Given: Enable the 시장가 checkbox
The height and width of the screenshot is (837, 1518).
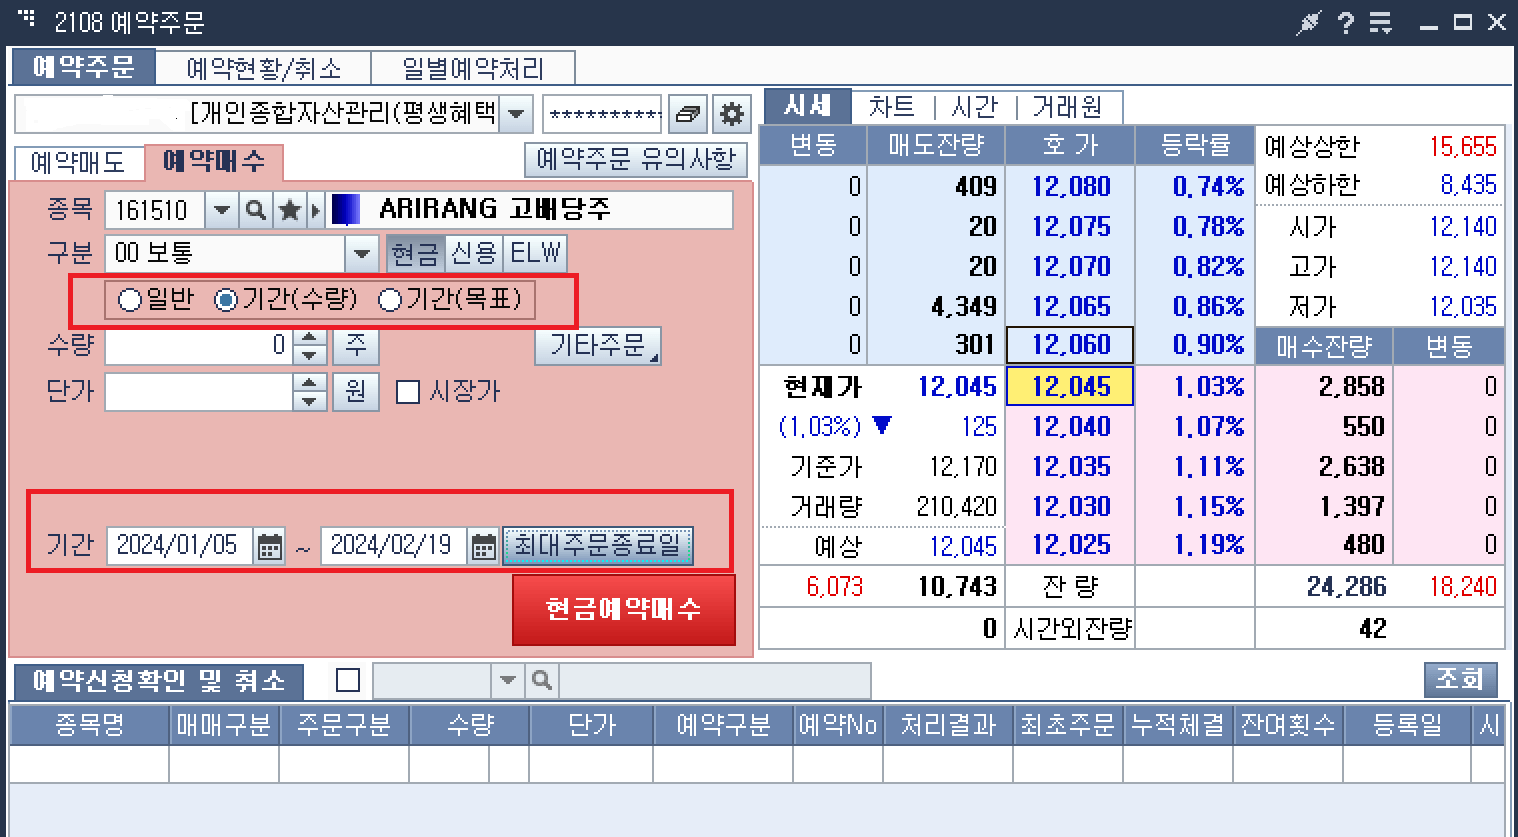Looking at the screenshot, I should click(407, 392).
